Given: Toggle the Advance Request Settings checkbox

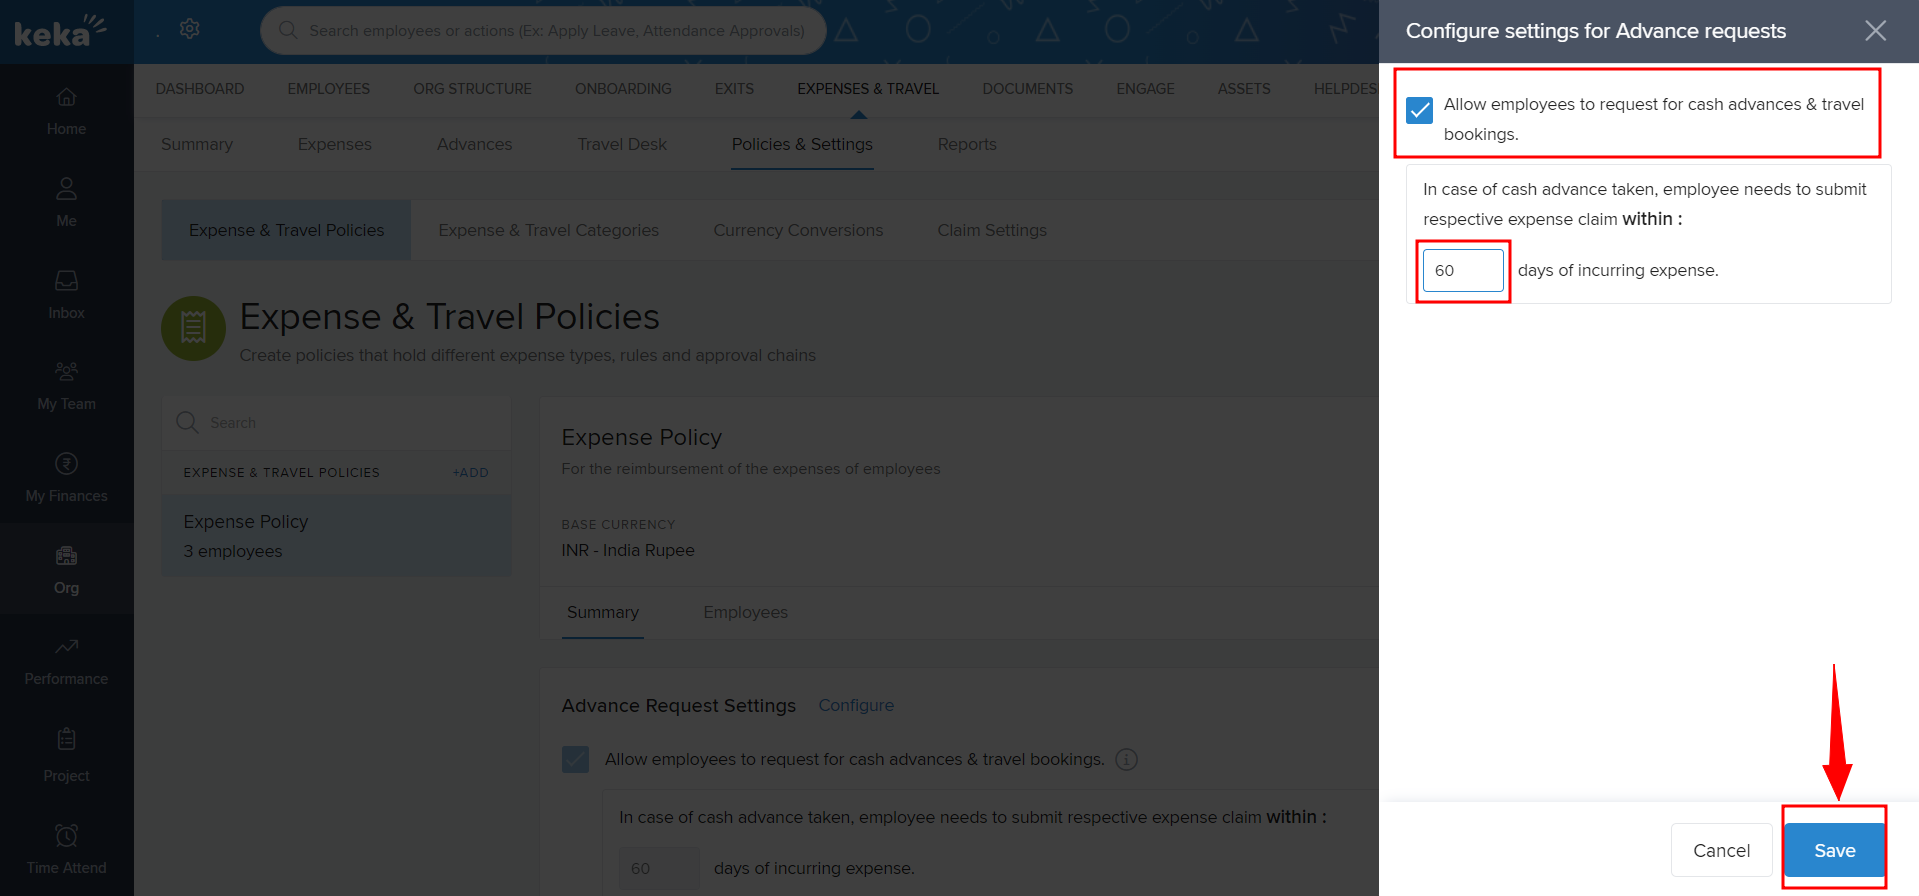Looking at the screenshot, I should pos(575,760).
